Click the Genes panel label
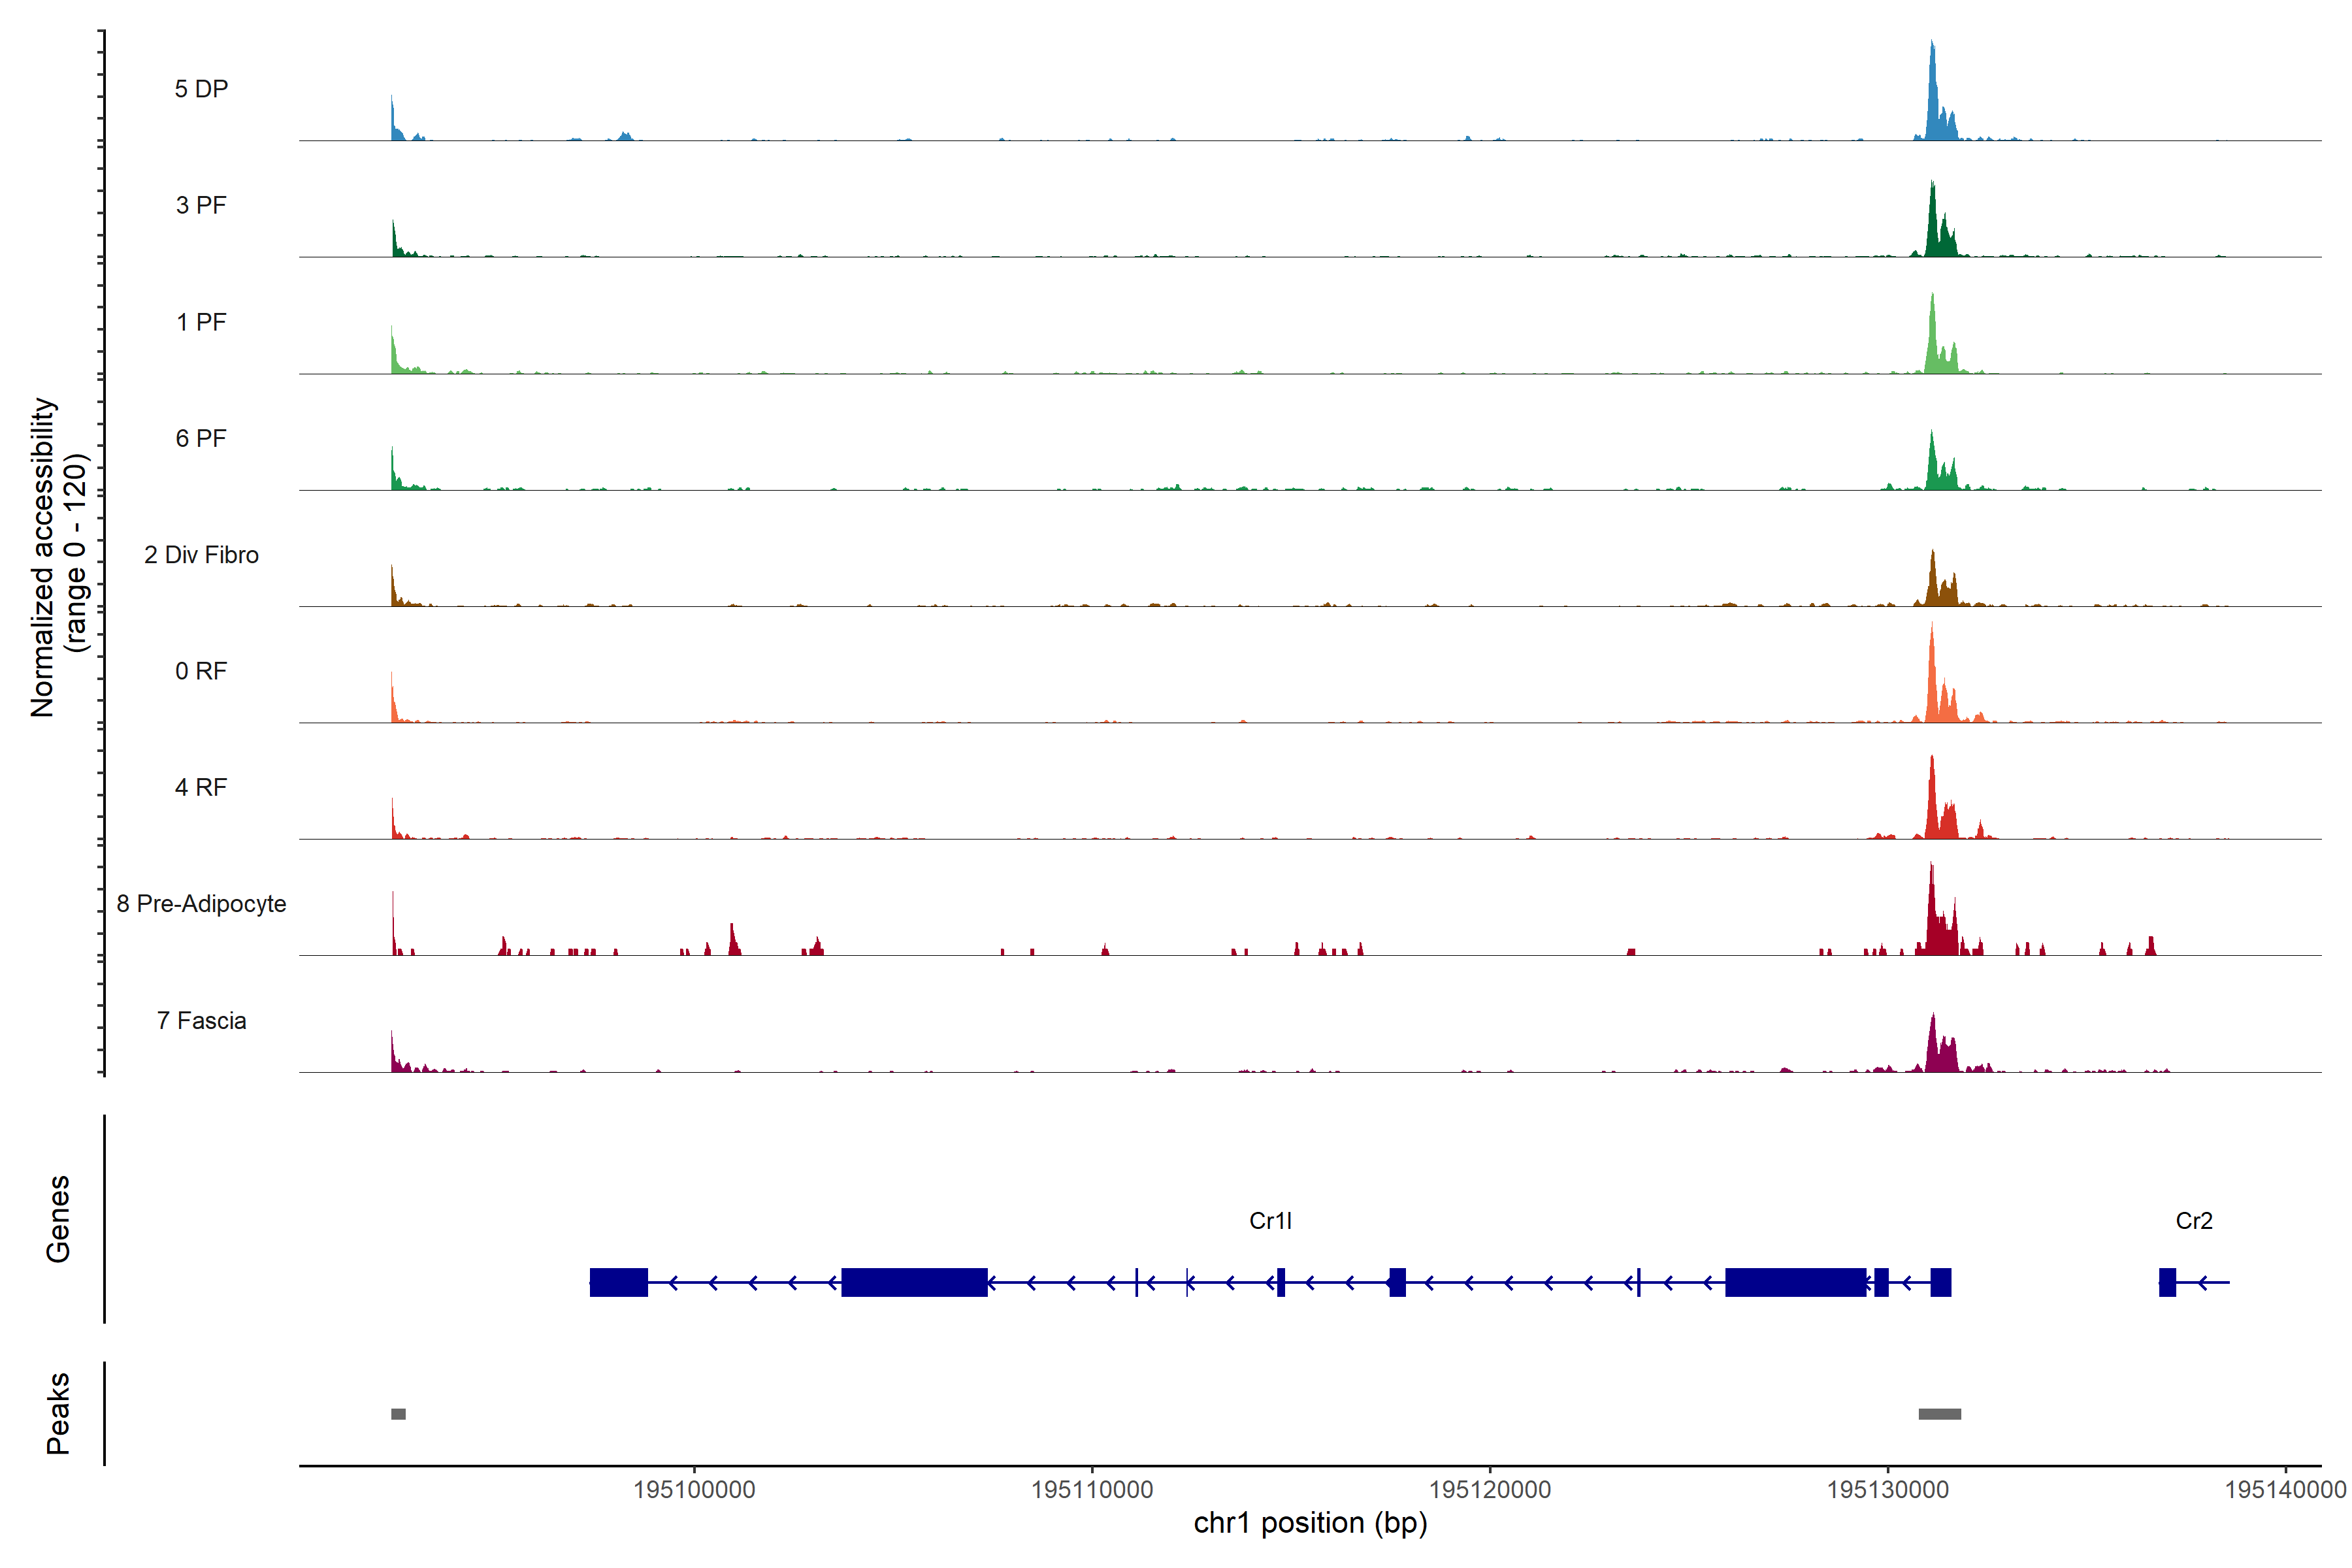Viewport: 2352px width, 1568px height. (58, 1219)
